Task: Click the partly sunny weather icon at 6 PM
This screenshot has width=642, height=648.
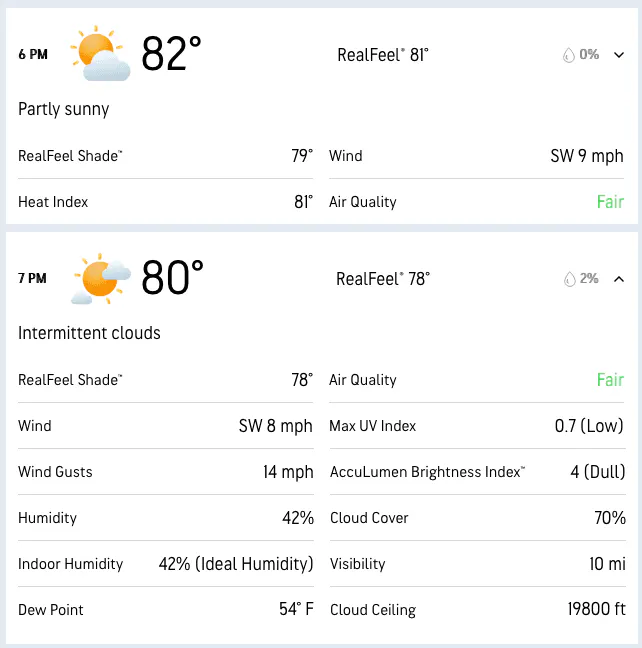Action: click(x=100, y=53)
